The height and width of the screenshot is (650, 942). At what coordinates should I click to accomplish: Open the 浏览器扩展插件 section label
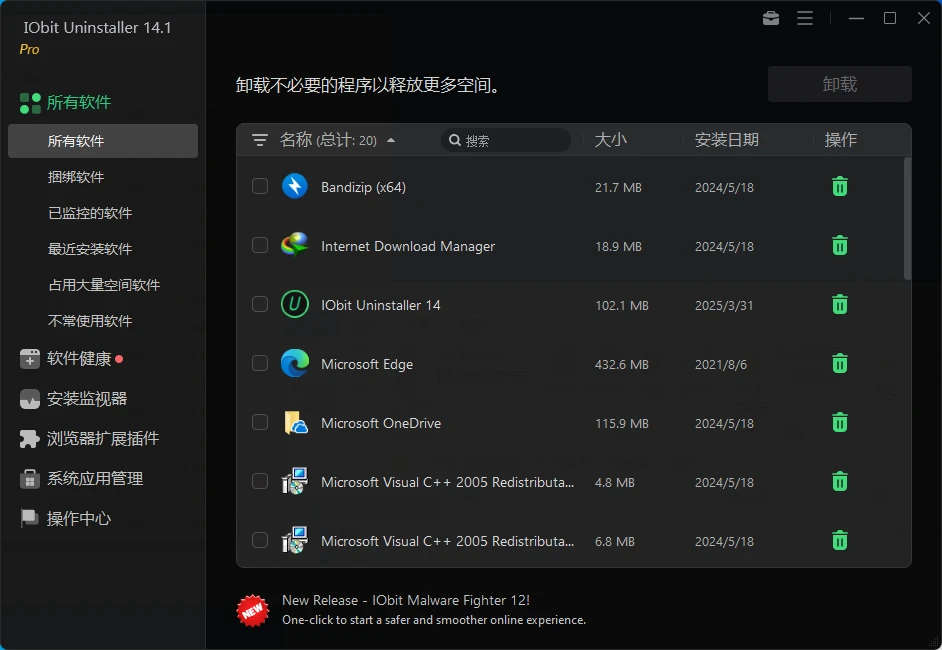pos(103,439)
